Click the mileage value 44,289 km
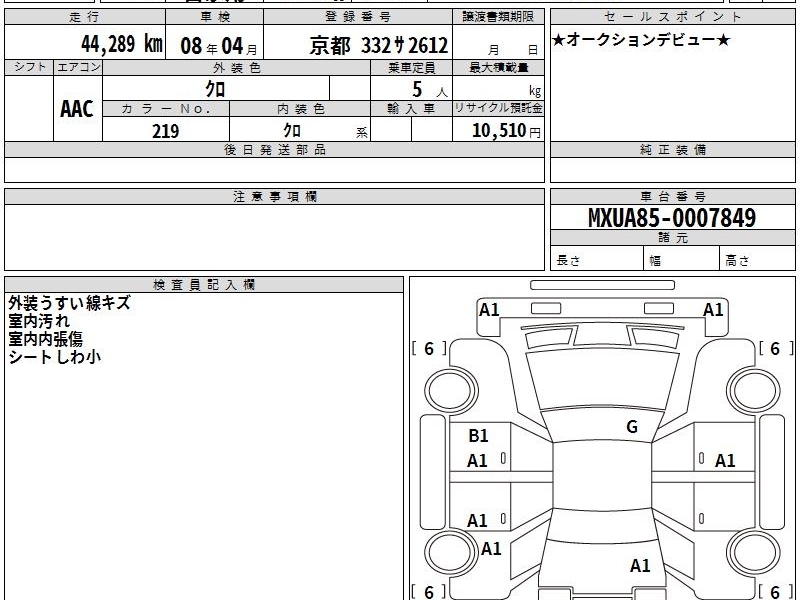 121,43
